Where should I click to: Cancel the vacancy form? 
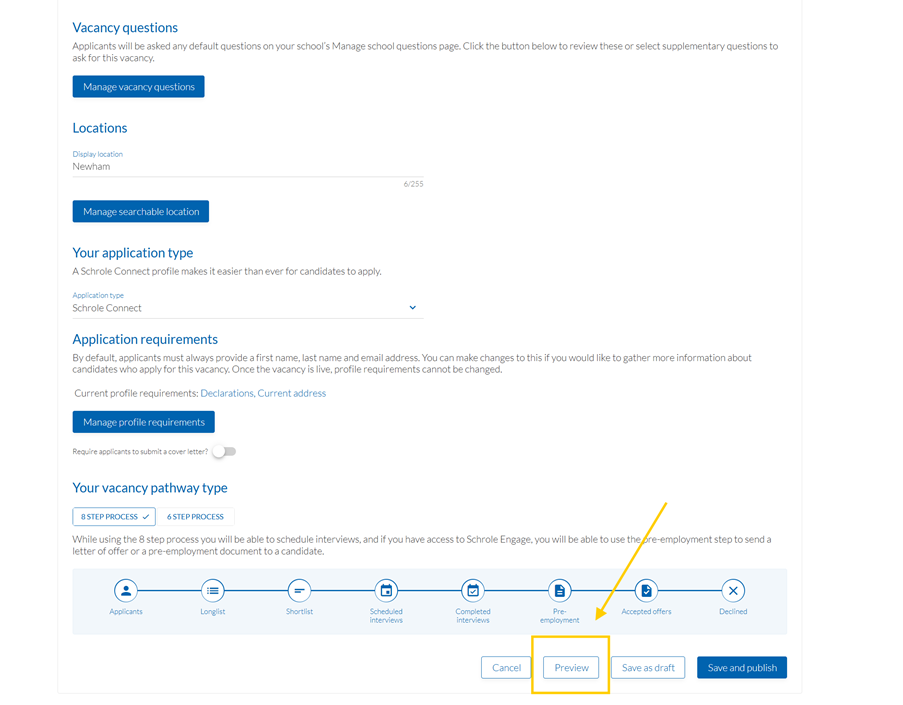point(506,668)
